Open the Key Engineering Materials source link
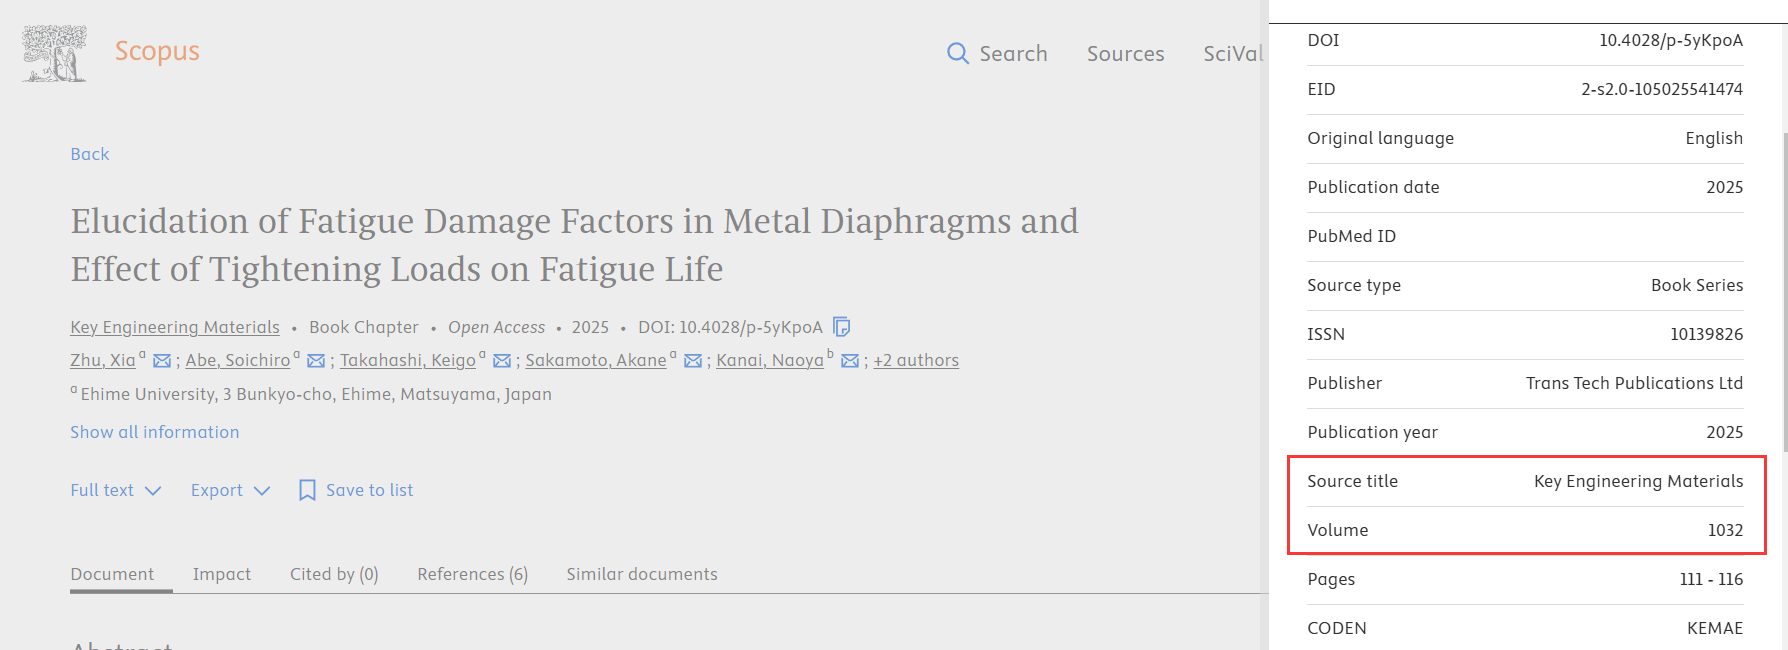The height and width of the screenshot is (650, 1788). click(x=175, y=327)
